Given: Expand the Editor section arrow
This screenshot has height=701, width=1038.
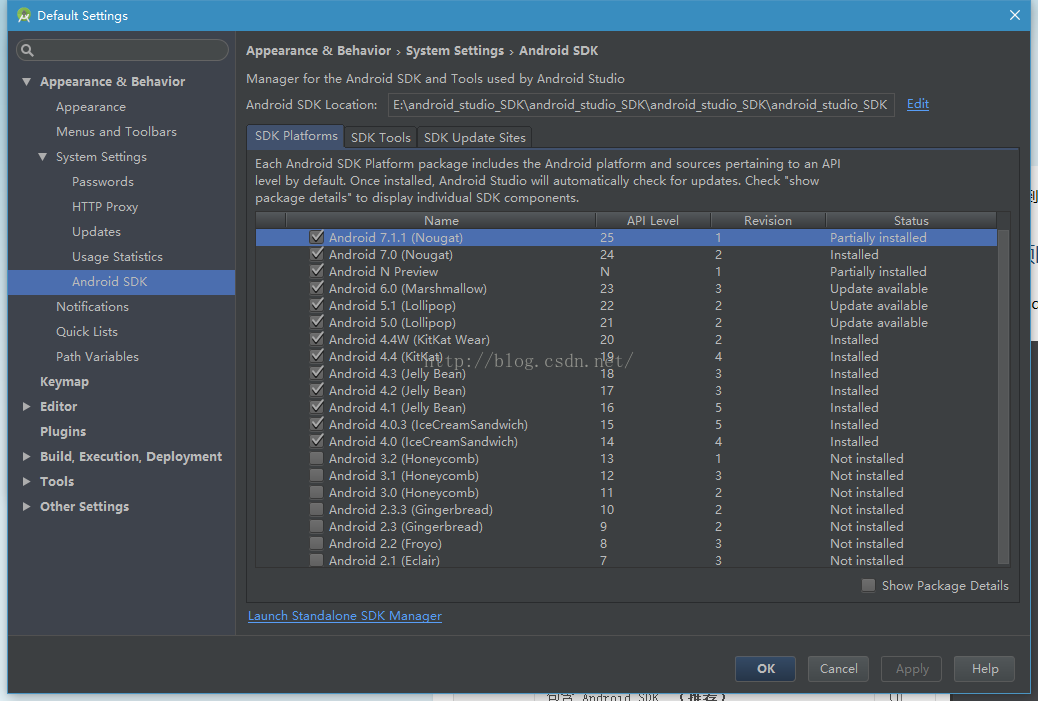Looking at the screenshot, I should coord(26,406).
